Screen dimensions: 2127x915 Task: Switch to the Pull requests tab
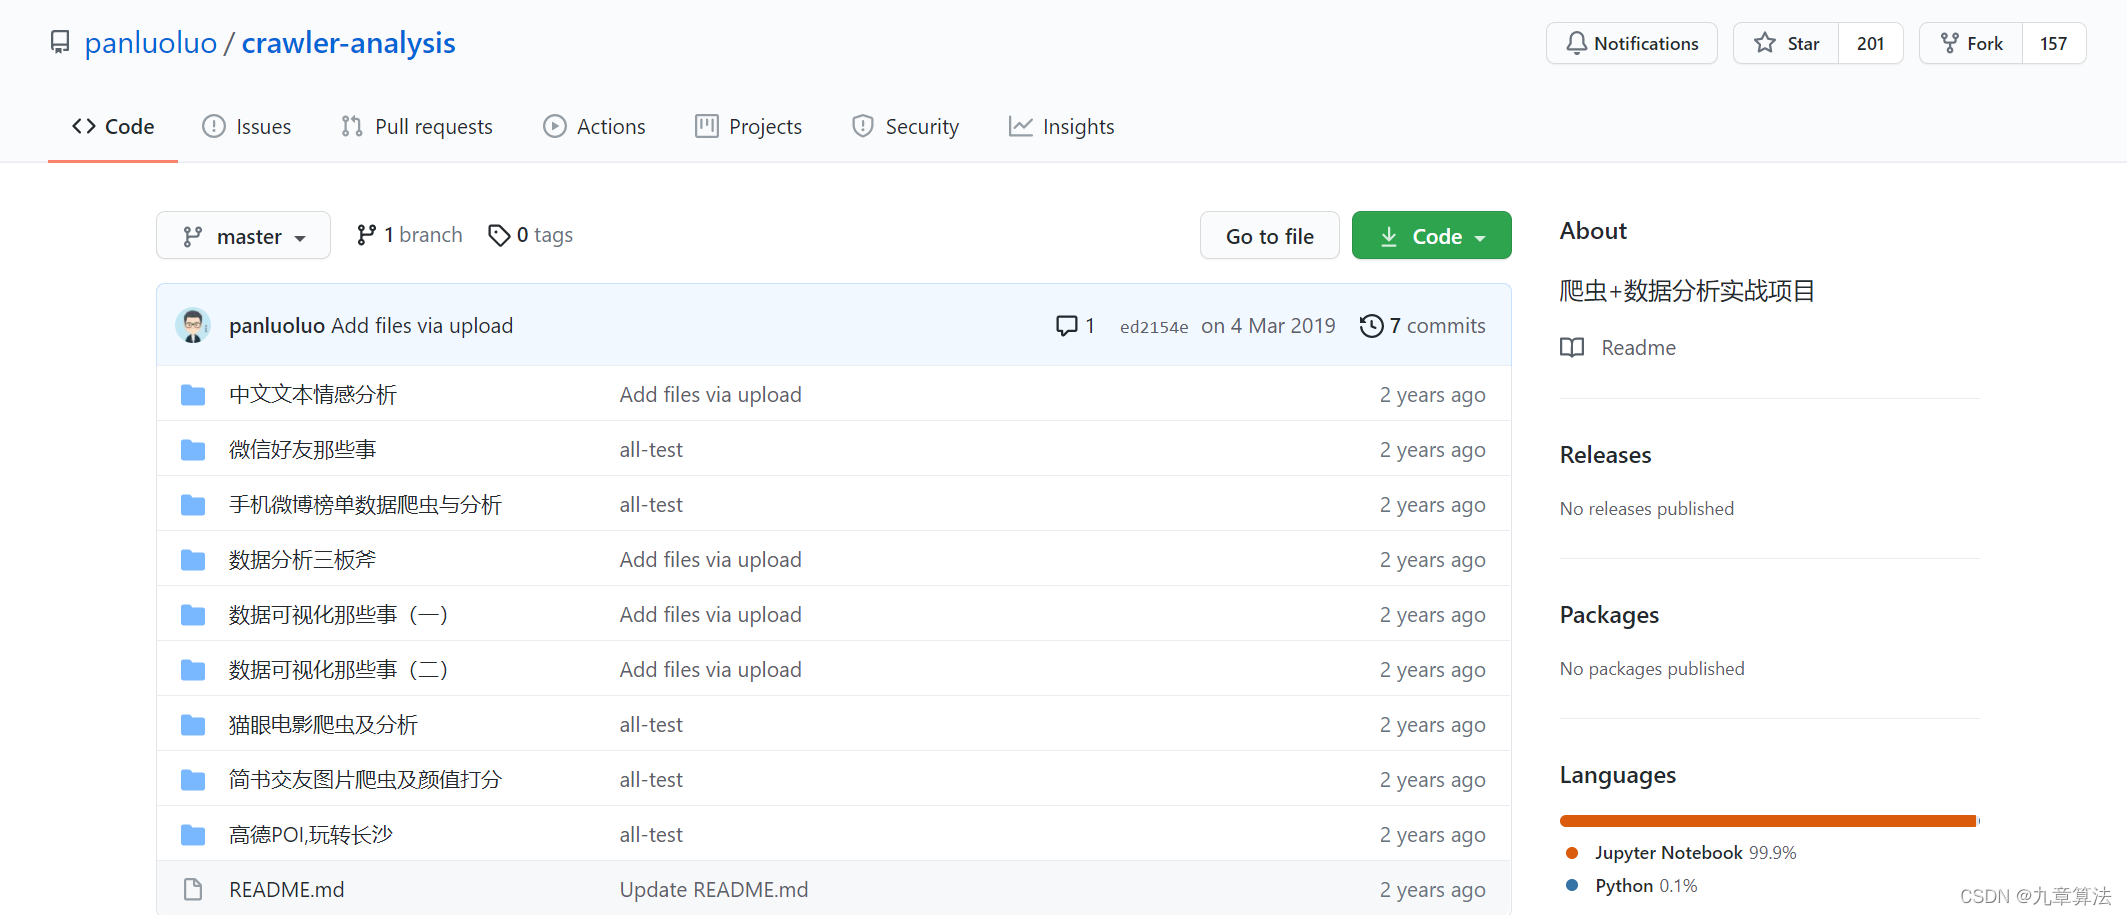coord(417,127)
